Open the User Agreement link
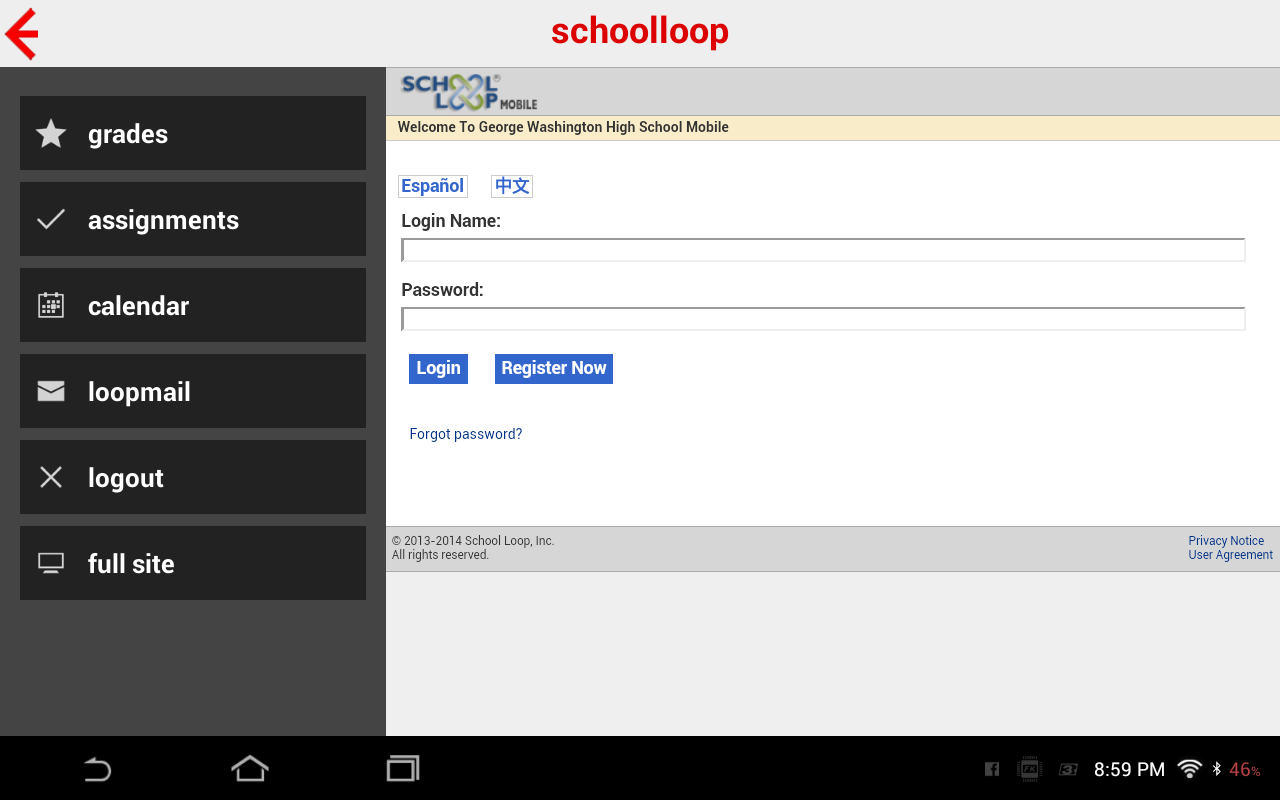 point(1230,555)
